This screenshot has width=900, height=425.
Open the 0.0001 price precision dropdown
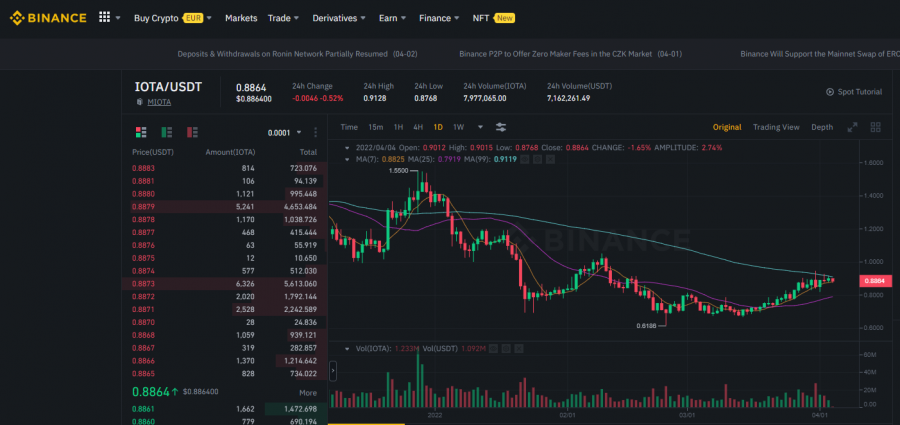pyautogui.click(x=284, y=133)
